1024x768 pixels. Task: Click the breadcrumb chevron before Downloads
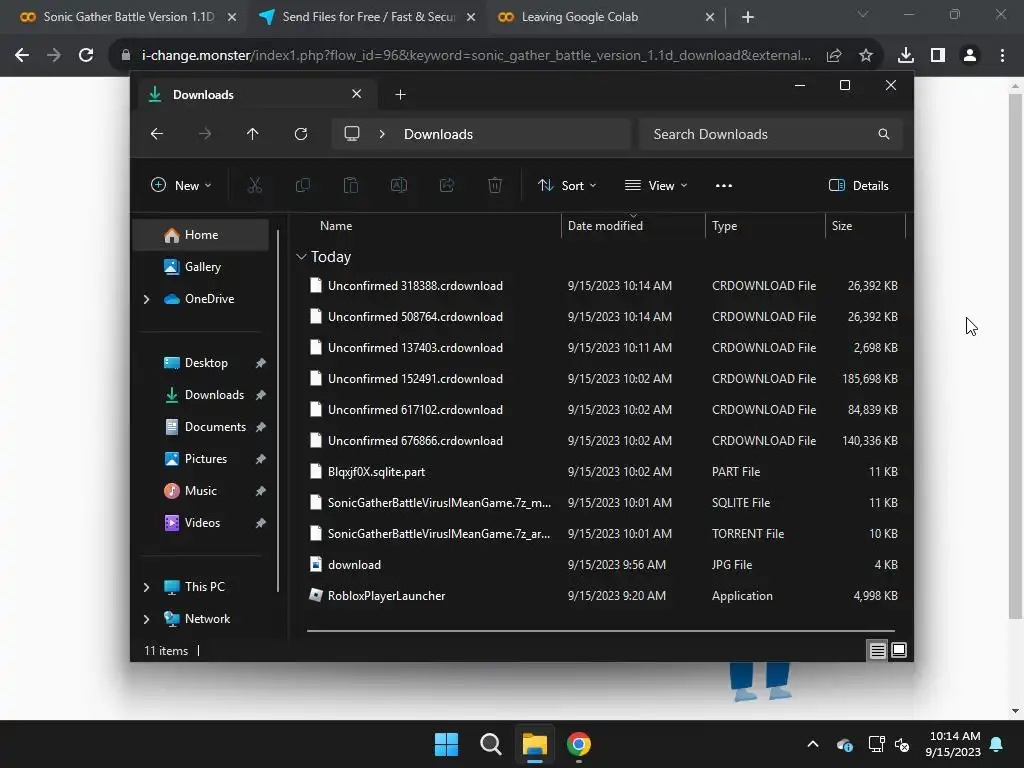382,134
